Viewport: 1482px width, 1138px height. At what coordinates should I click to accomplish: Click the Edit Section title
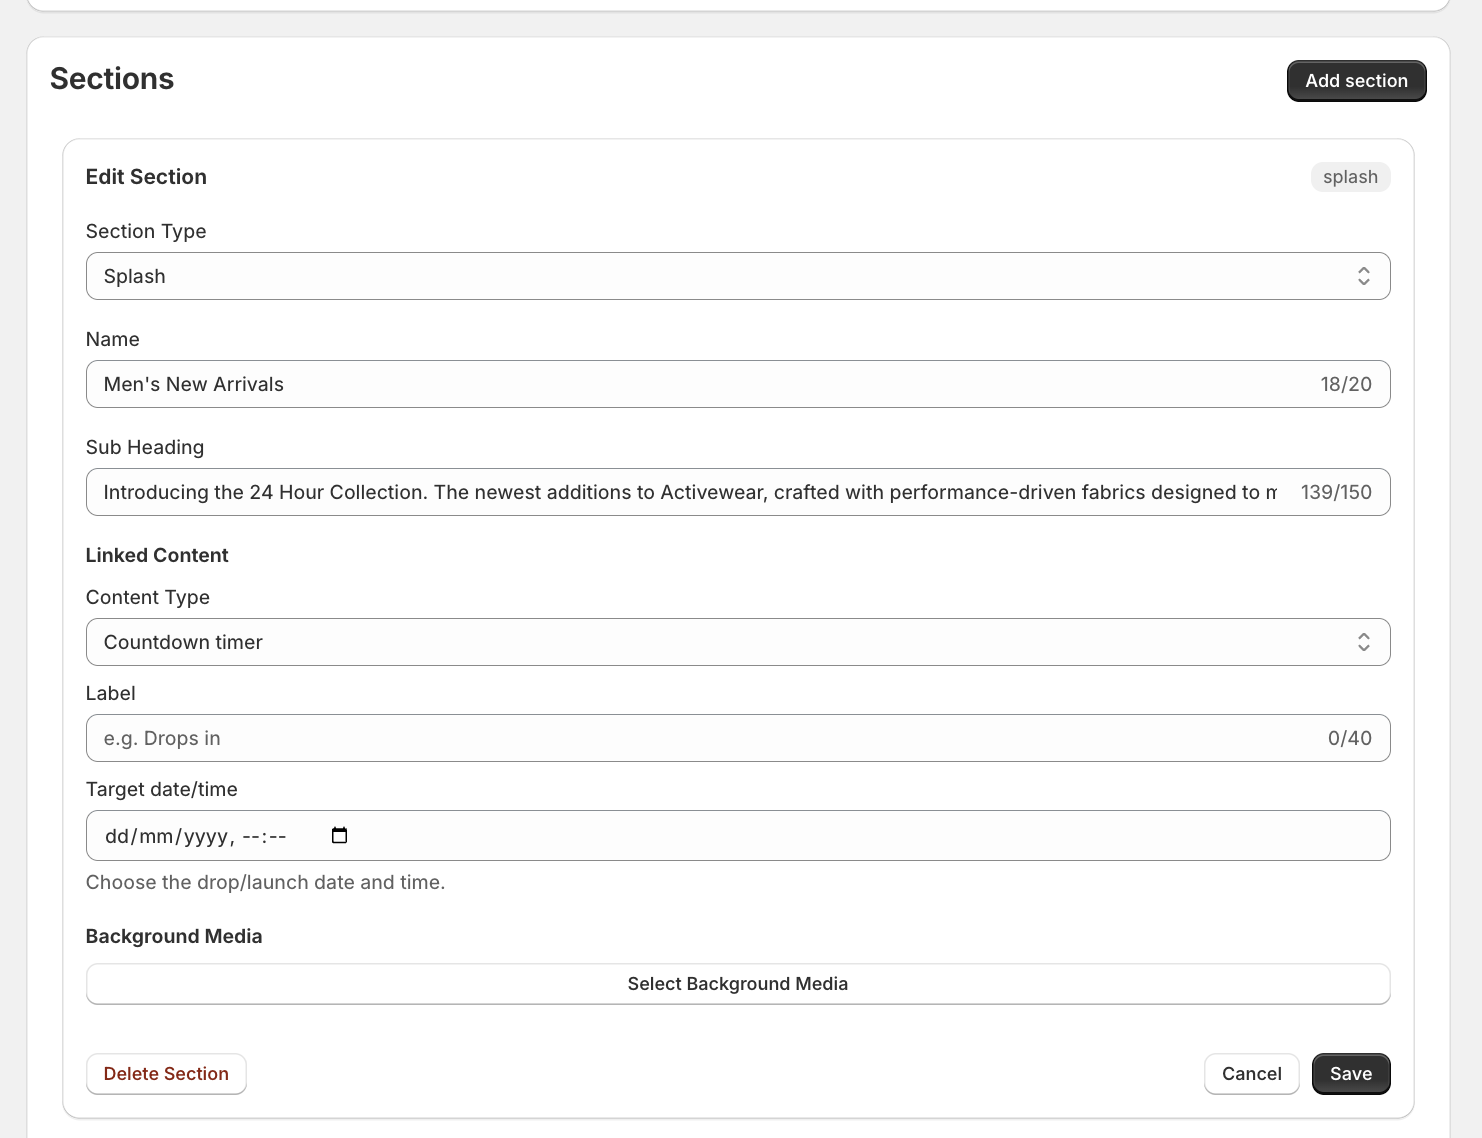point(146,176)
